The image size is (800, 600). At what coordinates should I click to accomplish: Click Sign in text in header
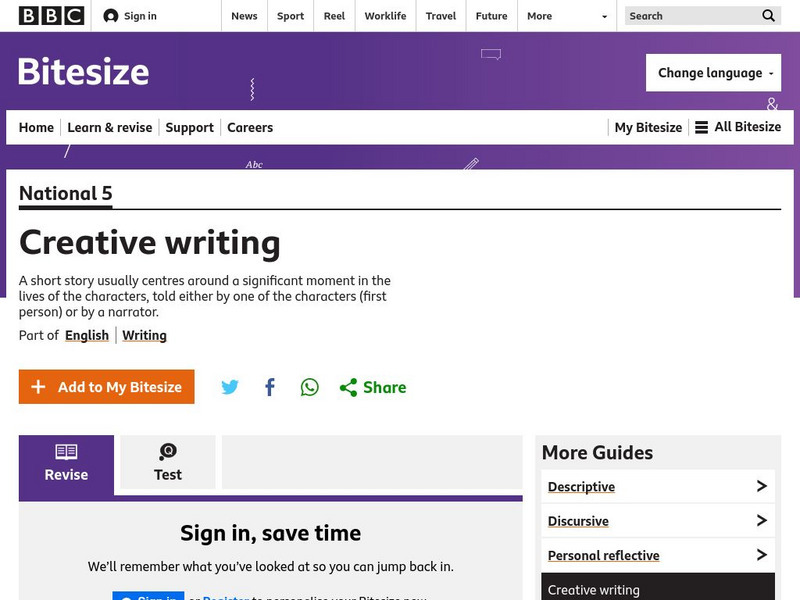click(140, 16)
